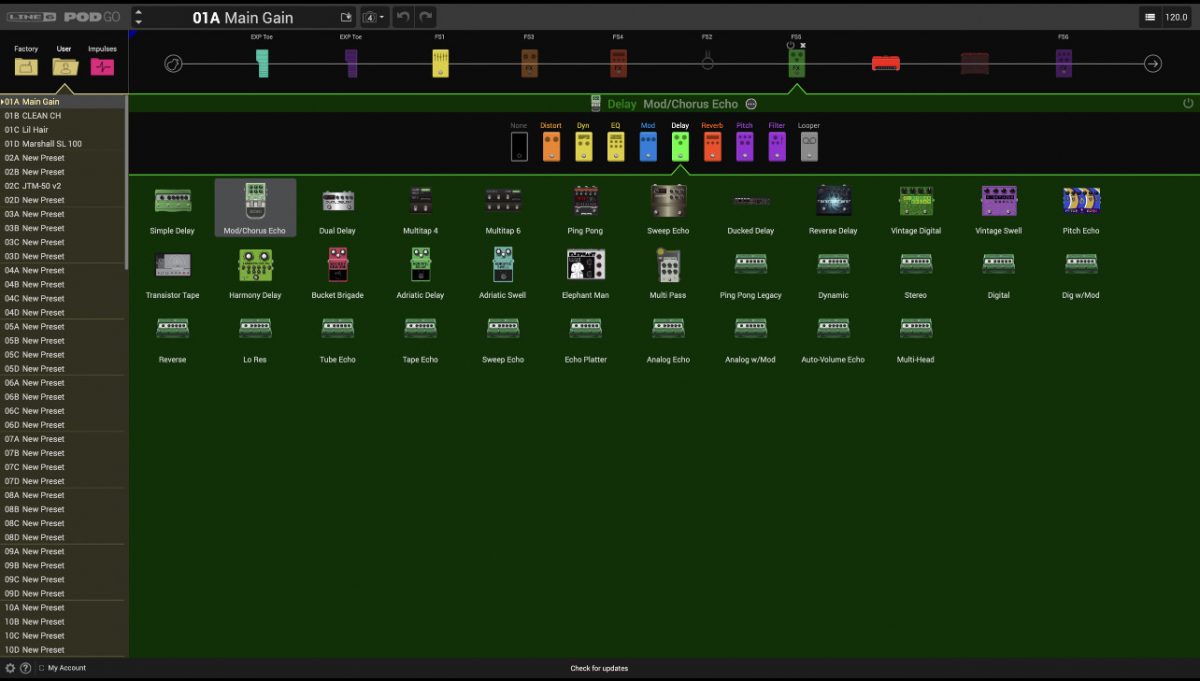Edit the 120.0 tempo field
Image resolution: width=1200 pixels, height=681 pixels.
(1176, 17)
